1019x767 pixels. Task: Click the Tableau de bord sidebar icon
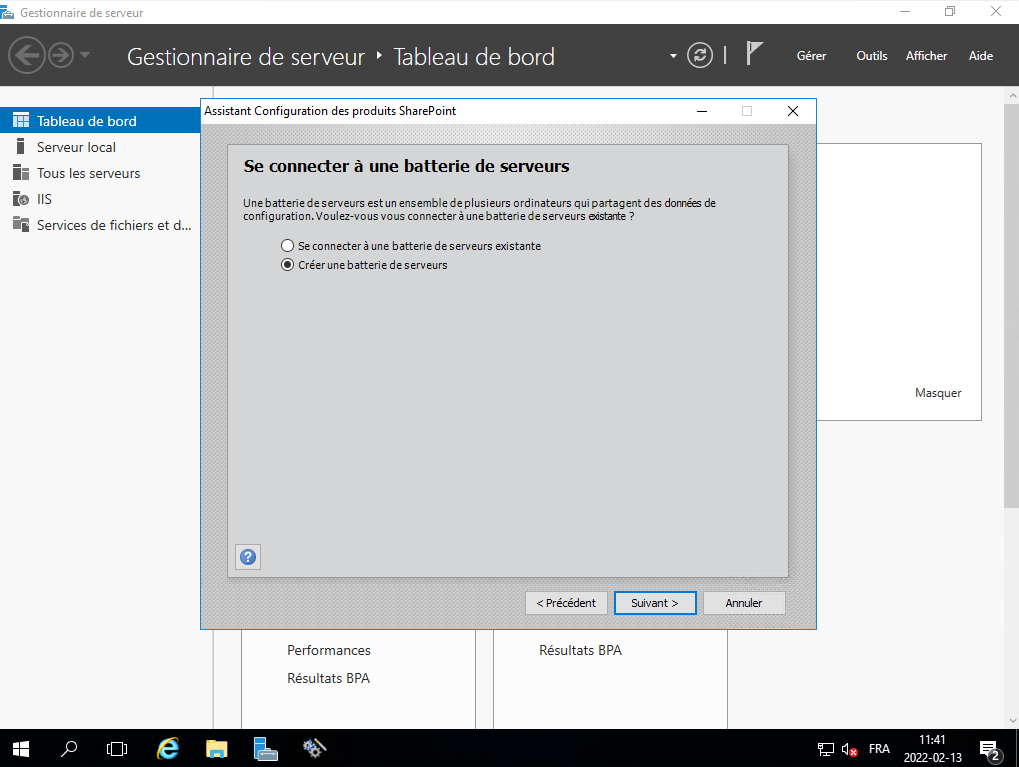pos(21,120)
